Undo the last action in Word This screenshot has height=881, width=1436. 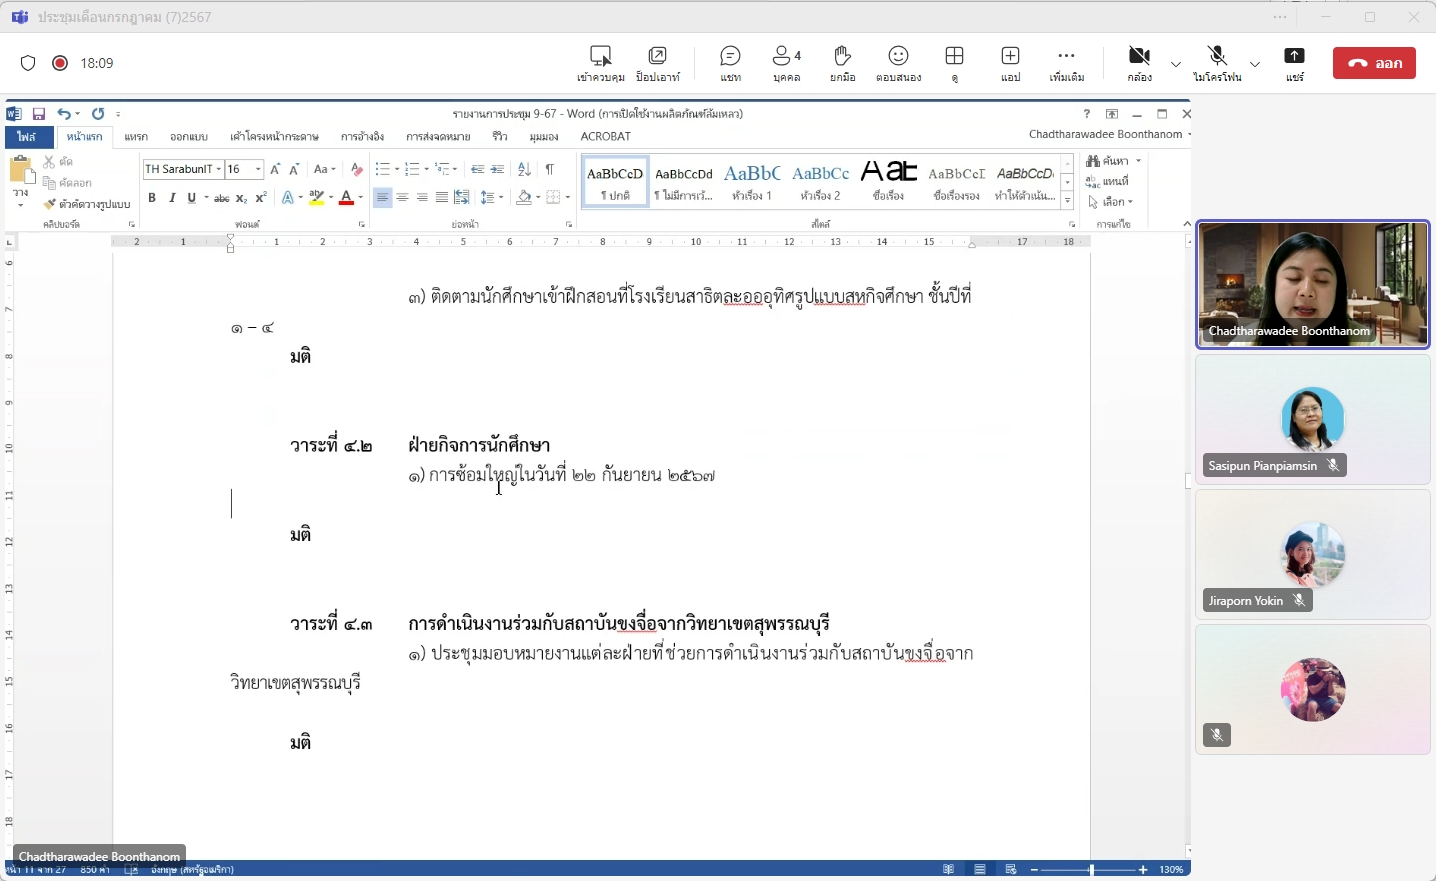tap(63, 114)
